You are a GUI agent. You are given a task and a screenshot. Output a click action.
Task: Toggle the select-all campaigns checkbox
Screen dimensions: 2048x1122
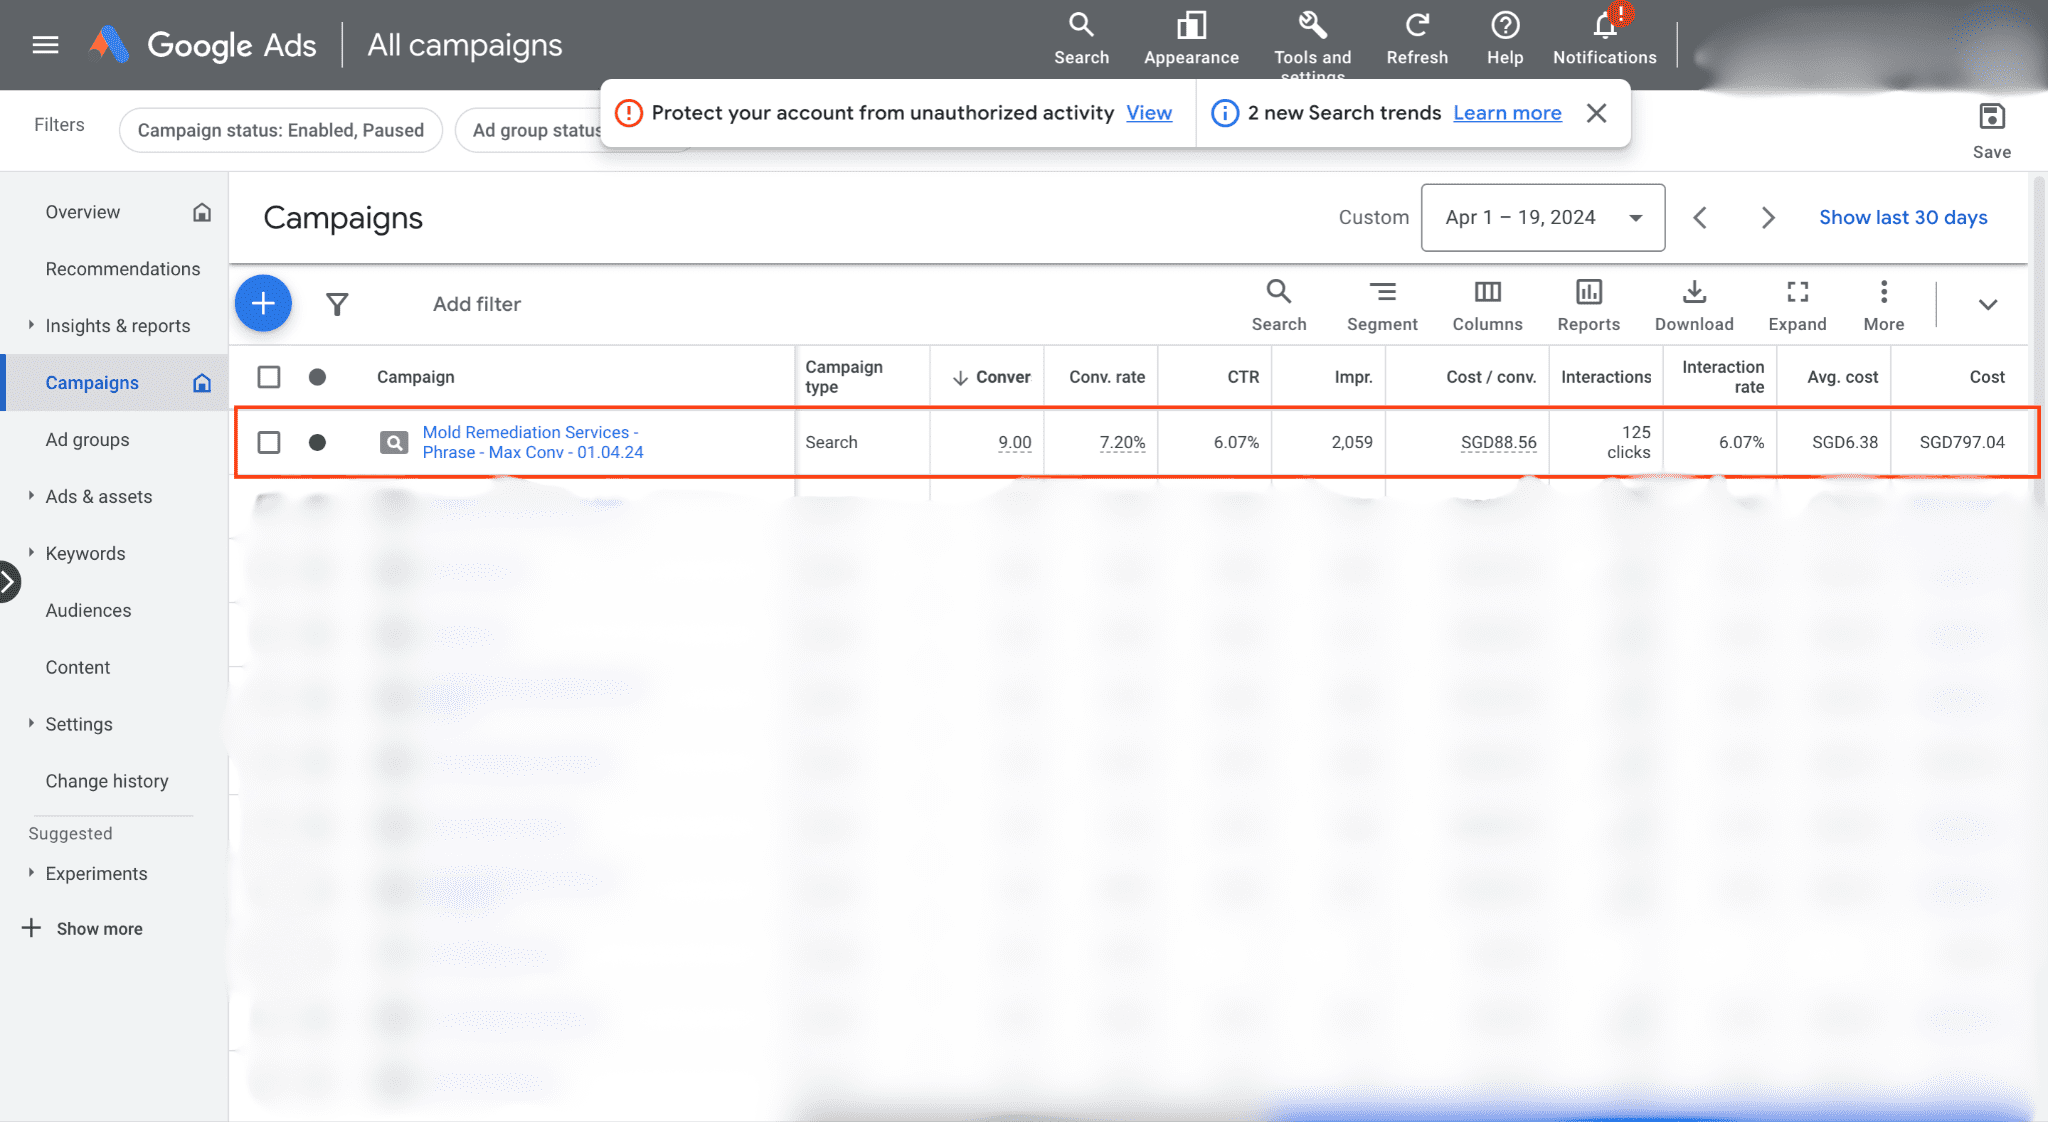[x=269, y=377]
